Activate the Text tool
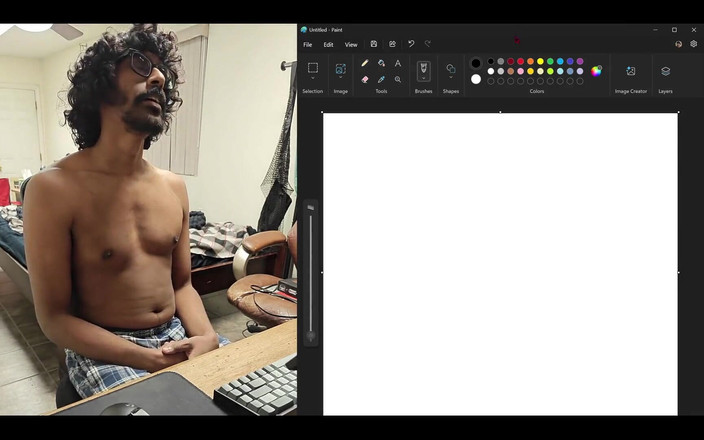Screen dimensions: 704x440 click(x=398, y=63)
